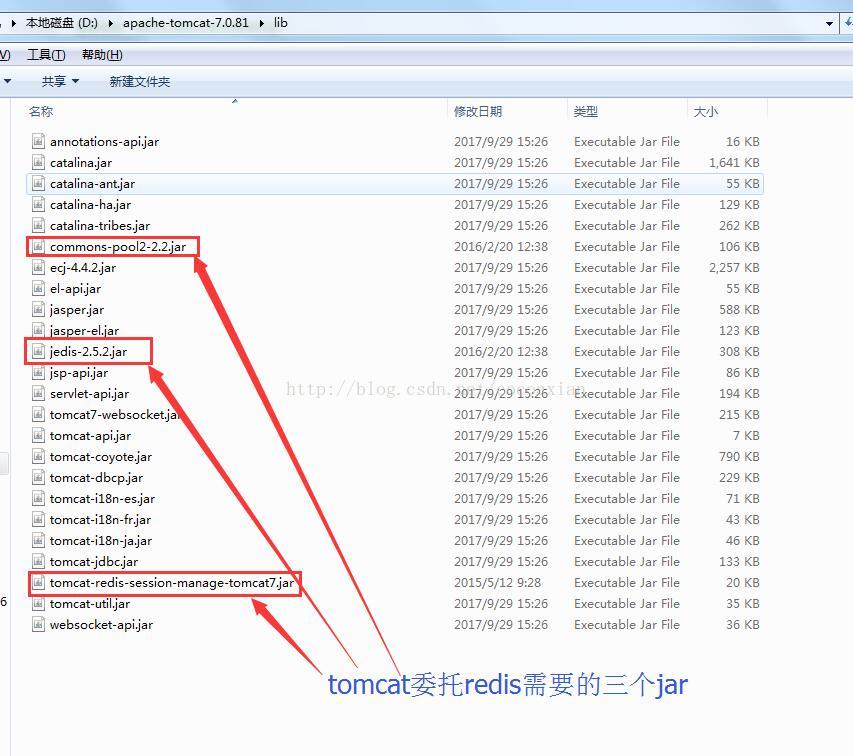Click the tomcat-redis-session-manage-tomcat7.jar file icon
The width and height of the screenshot is (853, 756).
pyautogui.click(x=38, y=583)
